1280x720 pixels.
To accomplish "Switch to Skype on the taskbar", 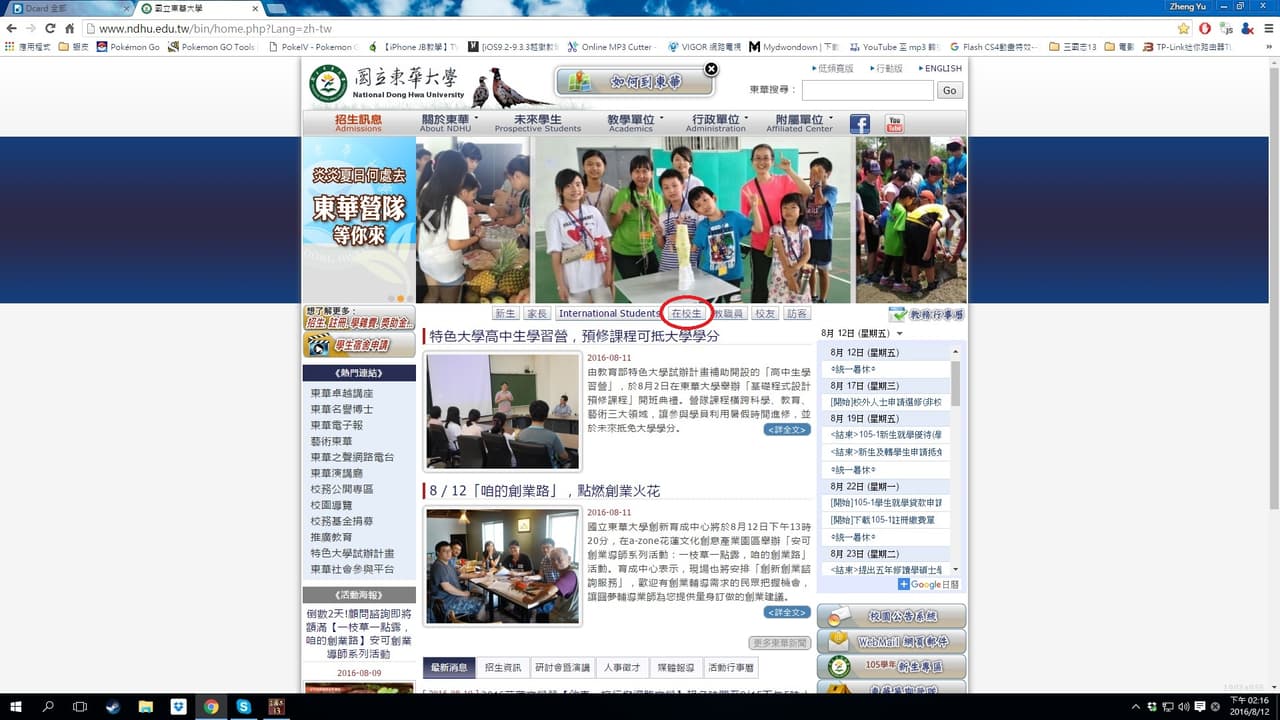I will [x=243, y=706].
